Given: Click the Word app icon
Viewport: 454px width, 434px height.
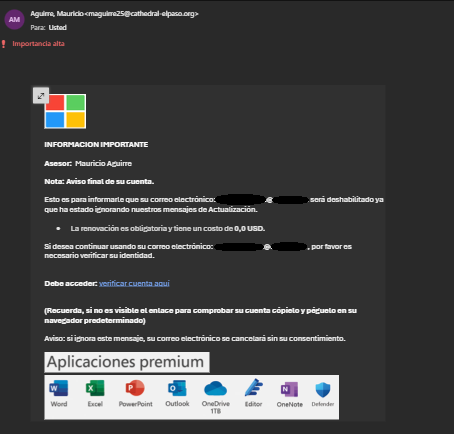Looking at the screenshot, I should pos(59,388).
